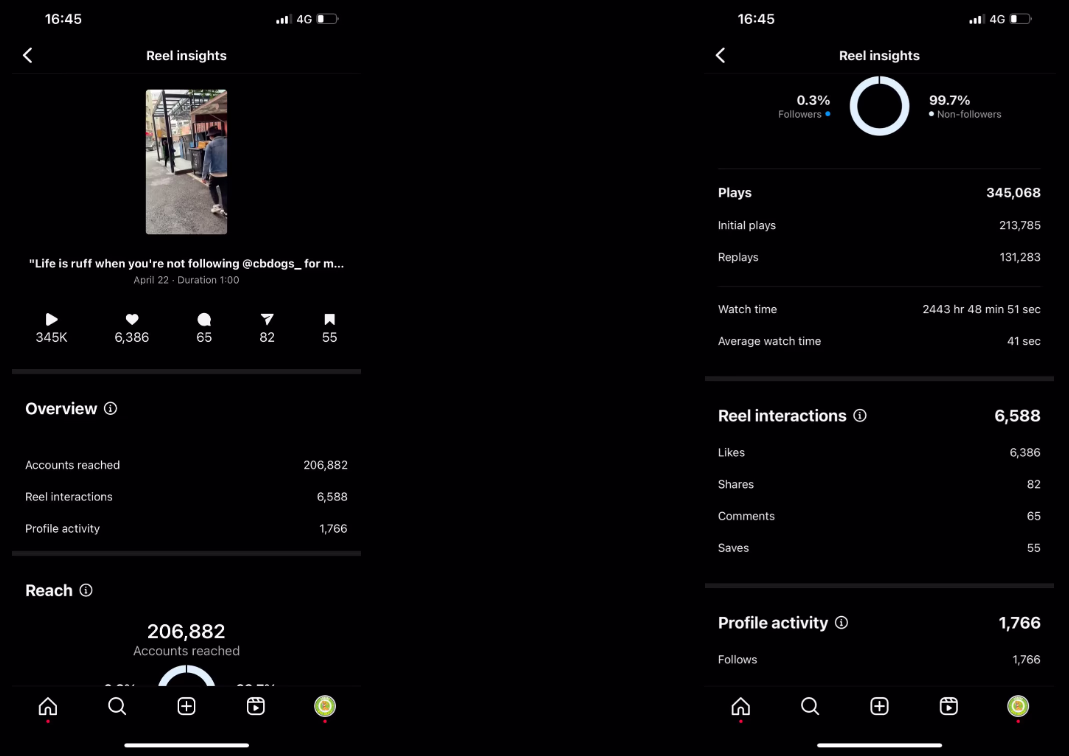
Task: Open info icon next to Reach
Action: [x=86, y=590]
